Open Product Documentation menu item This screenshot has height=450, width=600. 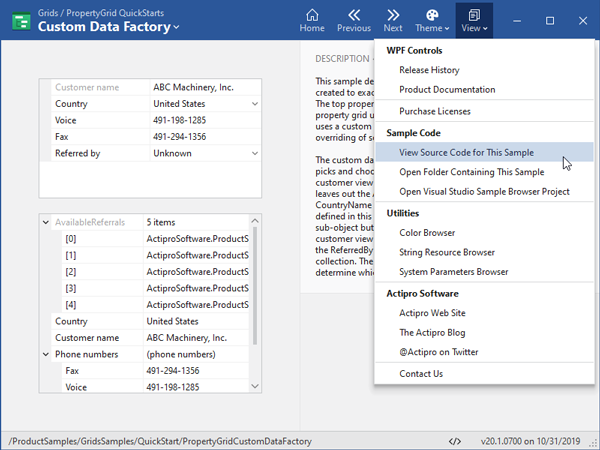(x=484, y=90)
